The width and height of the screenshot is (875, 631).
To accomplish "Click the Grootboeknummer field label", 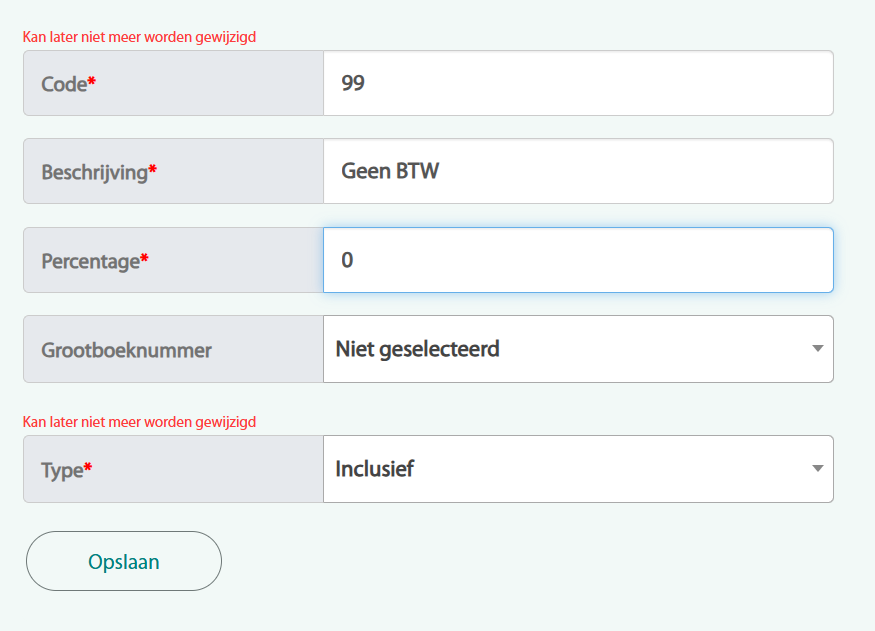I will point(126,350).
